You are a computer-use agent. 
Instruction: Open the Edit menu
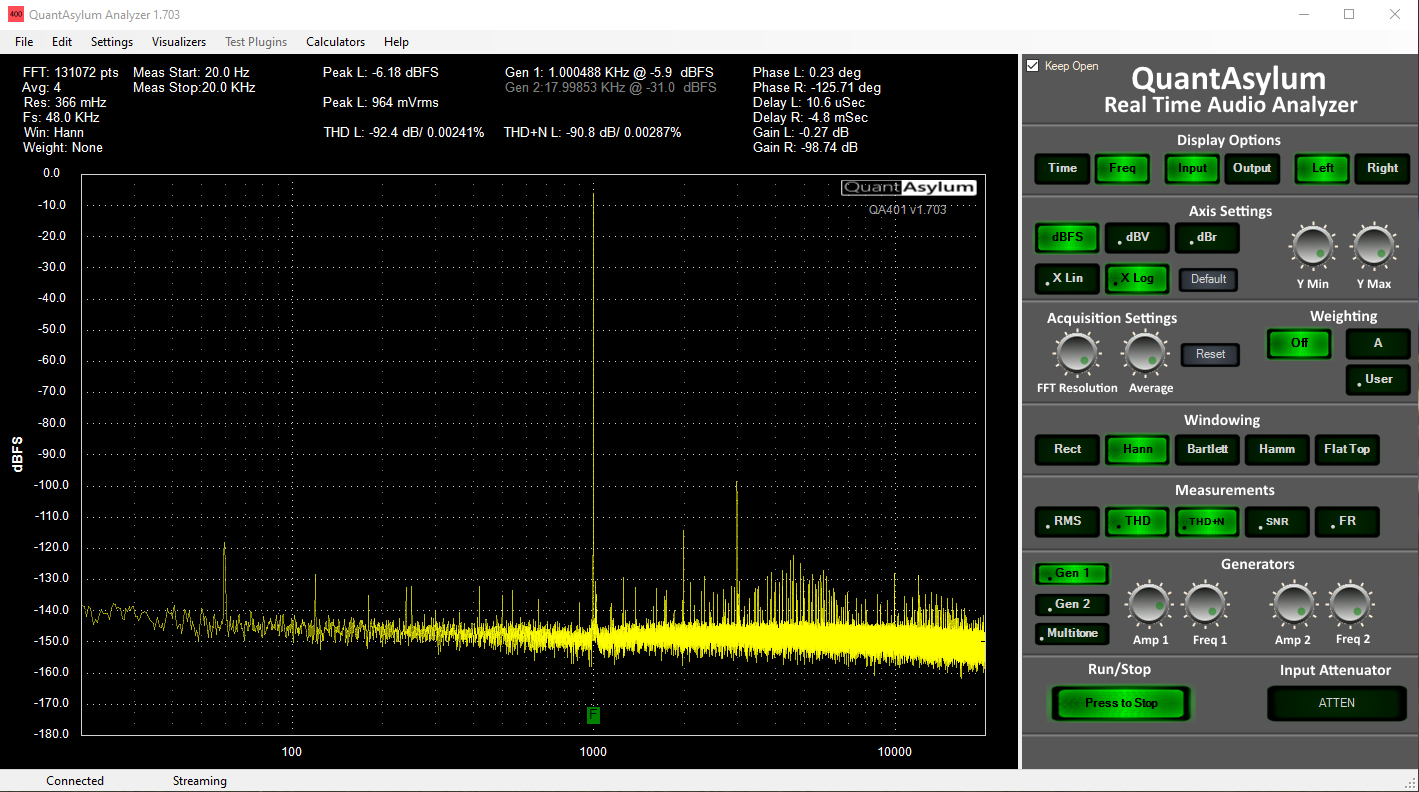tap(62, 42)
